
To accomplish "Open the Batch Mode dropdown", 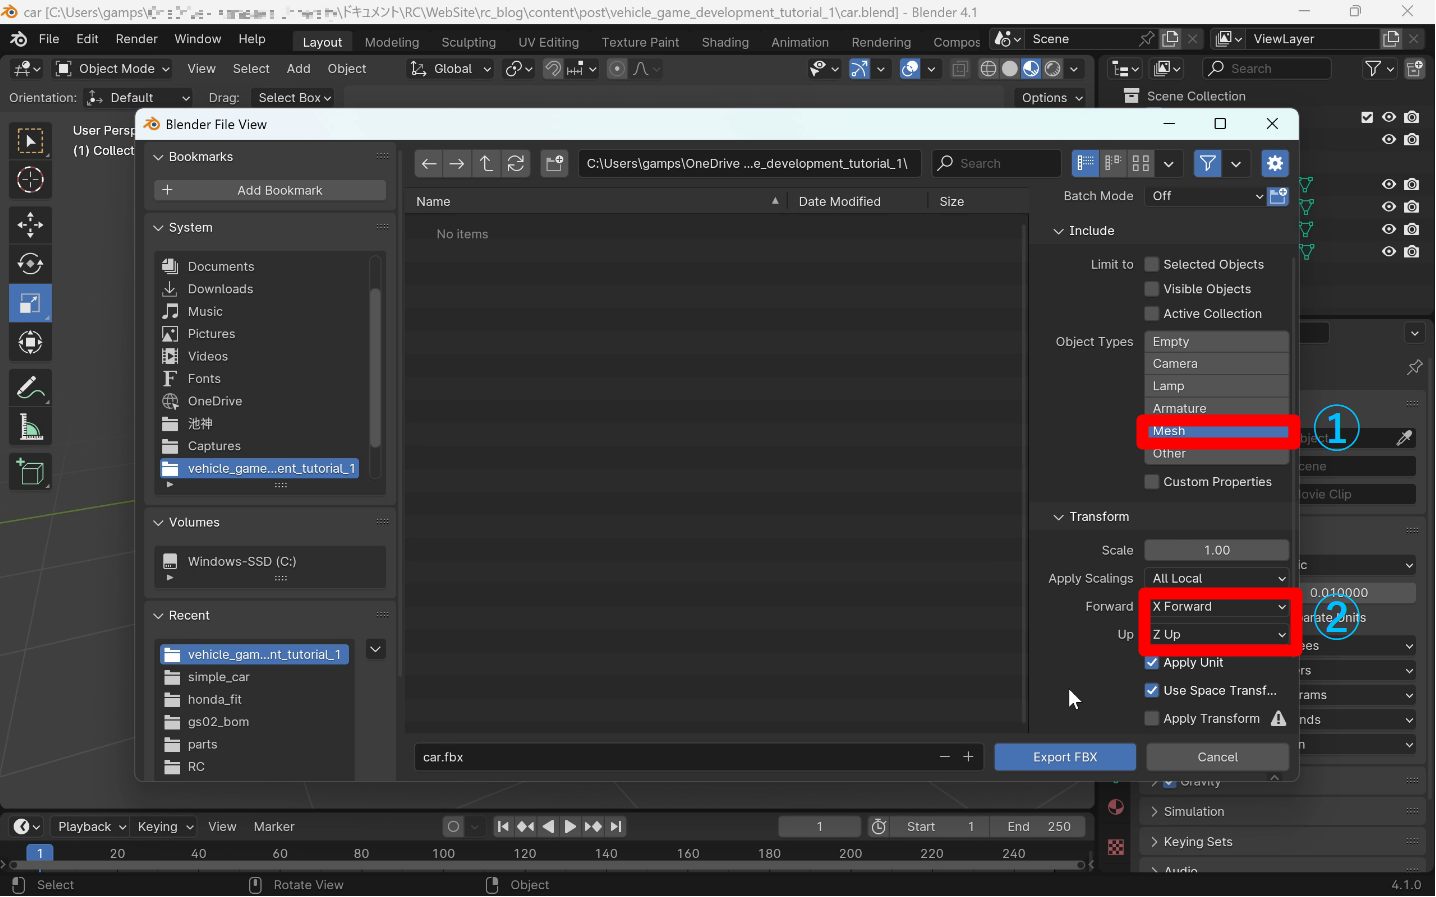I will coord(1206,196).
